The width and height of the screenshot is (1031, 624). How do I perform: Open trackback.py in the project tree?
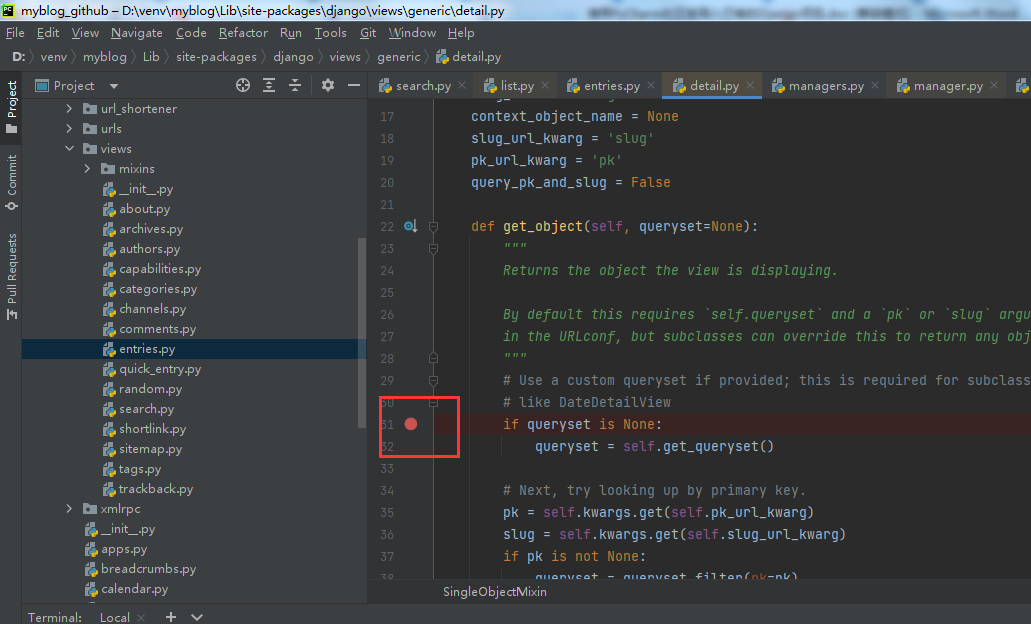point(155,489)
